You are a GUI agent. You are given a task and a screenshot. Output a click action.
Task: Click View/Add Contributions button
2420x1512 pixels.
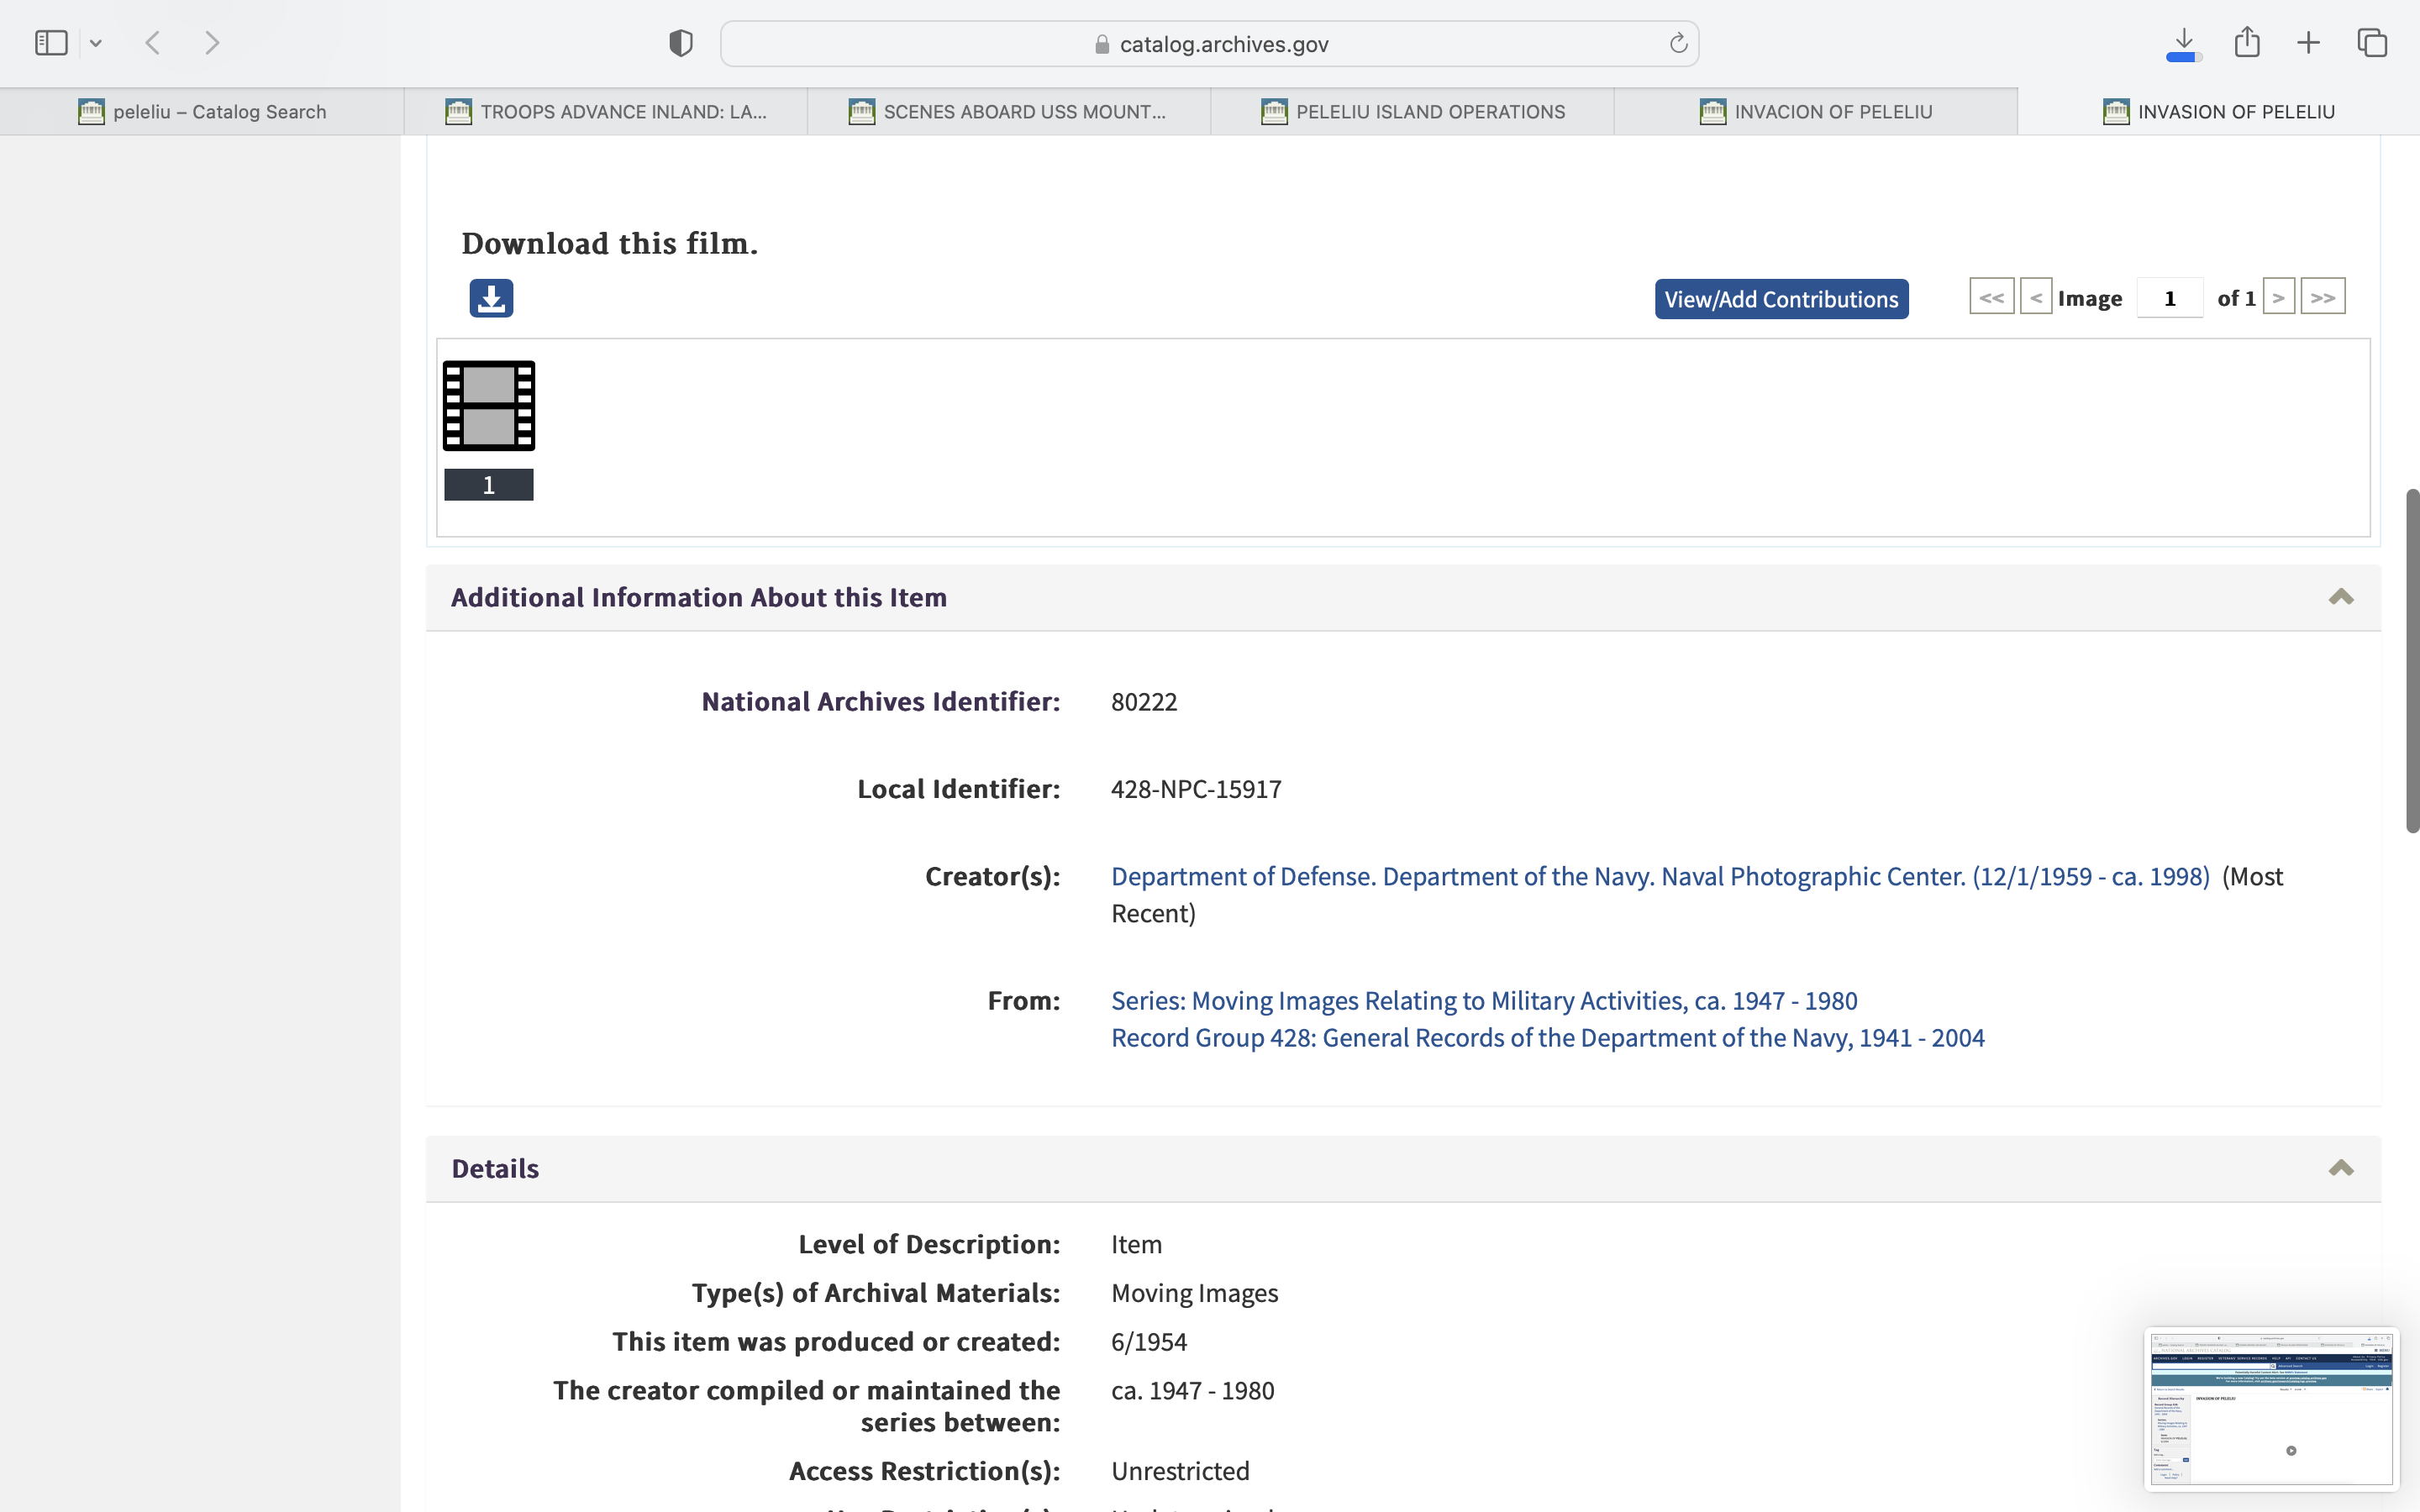[1781, 299]
